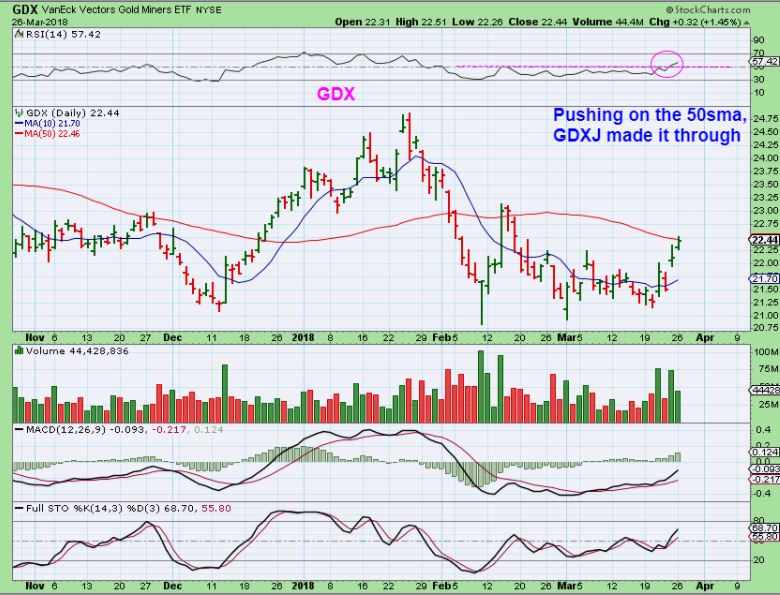Image resolution: width=780 pixels, height=595 pixels.
Task: Click the Feb label on price panel date axis
Action: [x=441, y=337]
